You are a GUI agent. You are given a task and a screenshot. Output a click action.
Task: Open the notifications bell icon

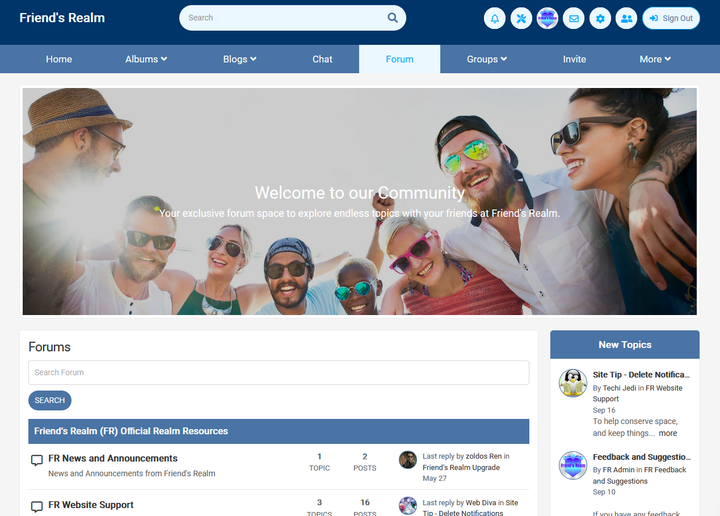pyautogui.click(x=495, y=18)
